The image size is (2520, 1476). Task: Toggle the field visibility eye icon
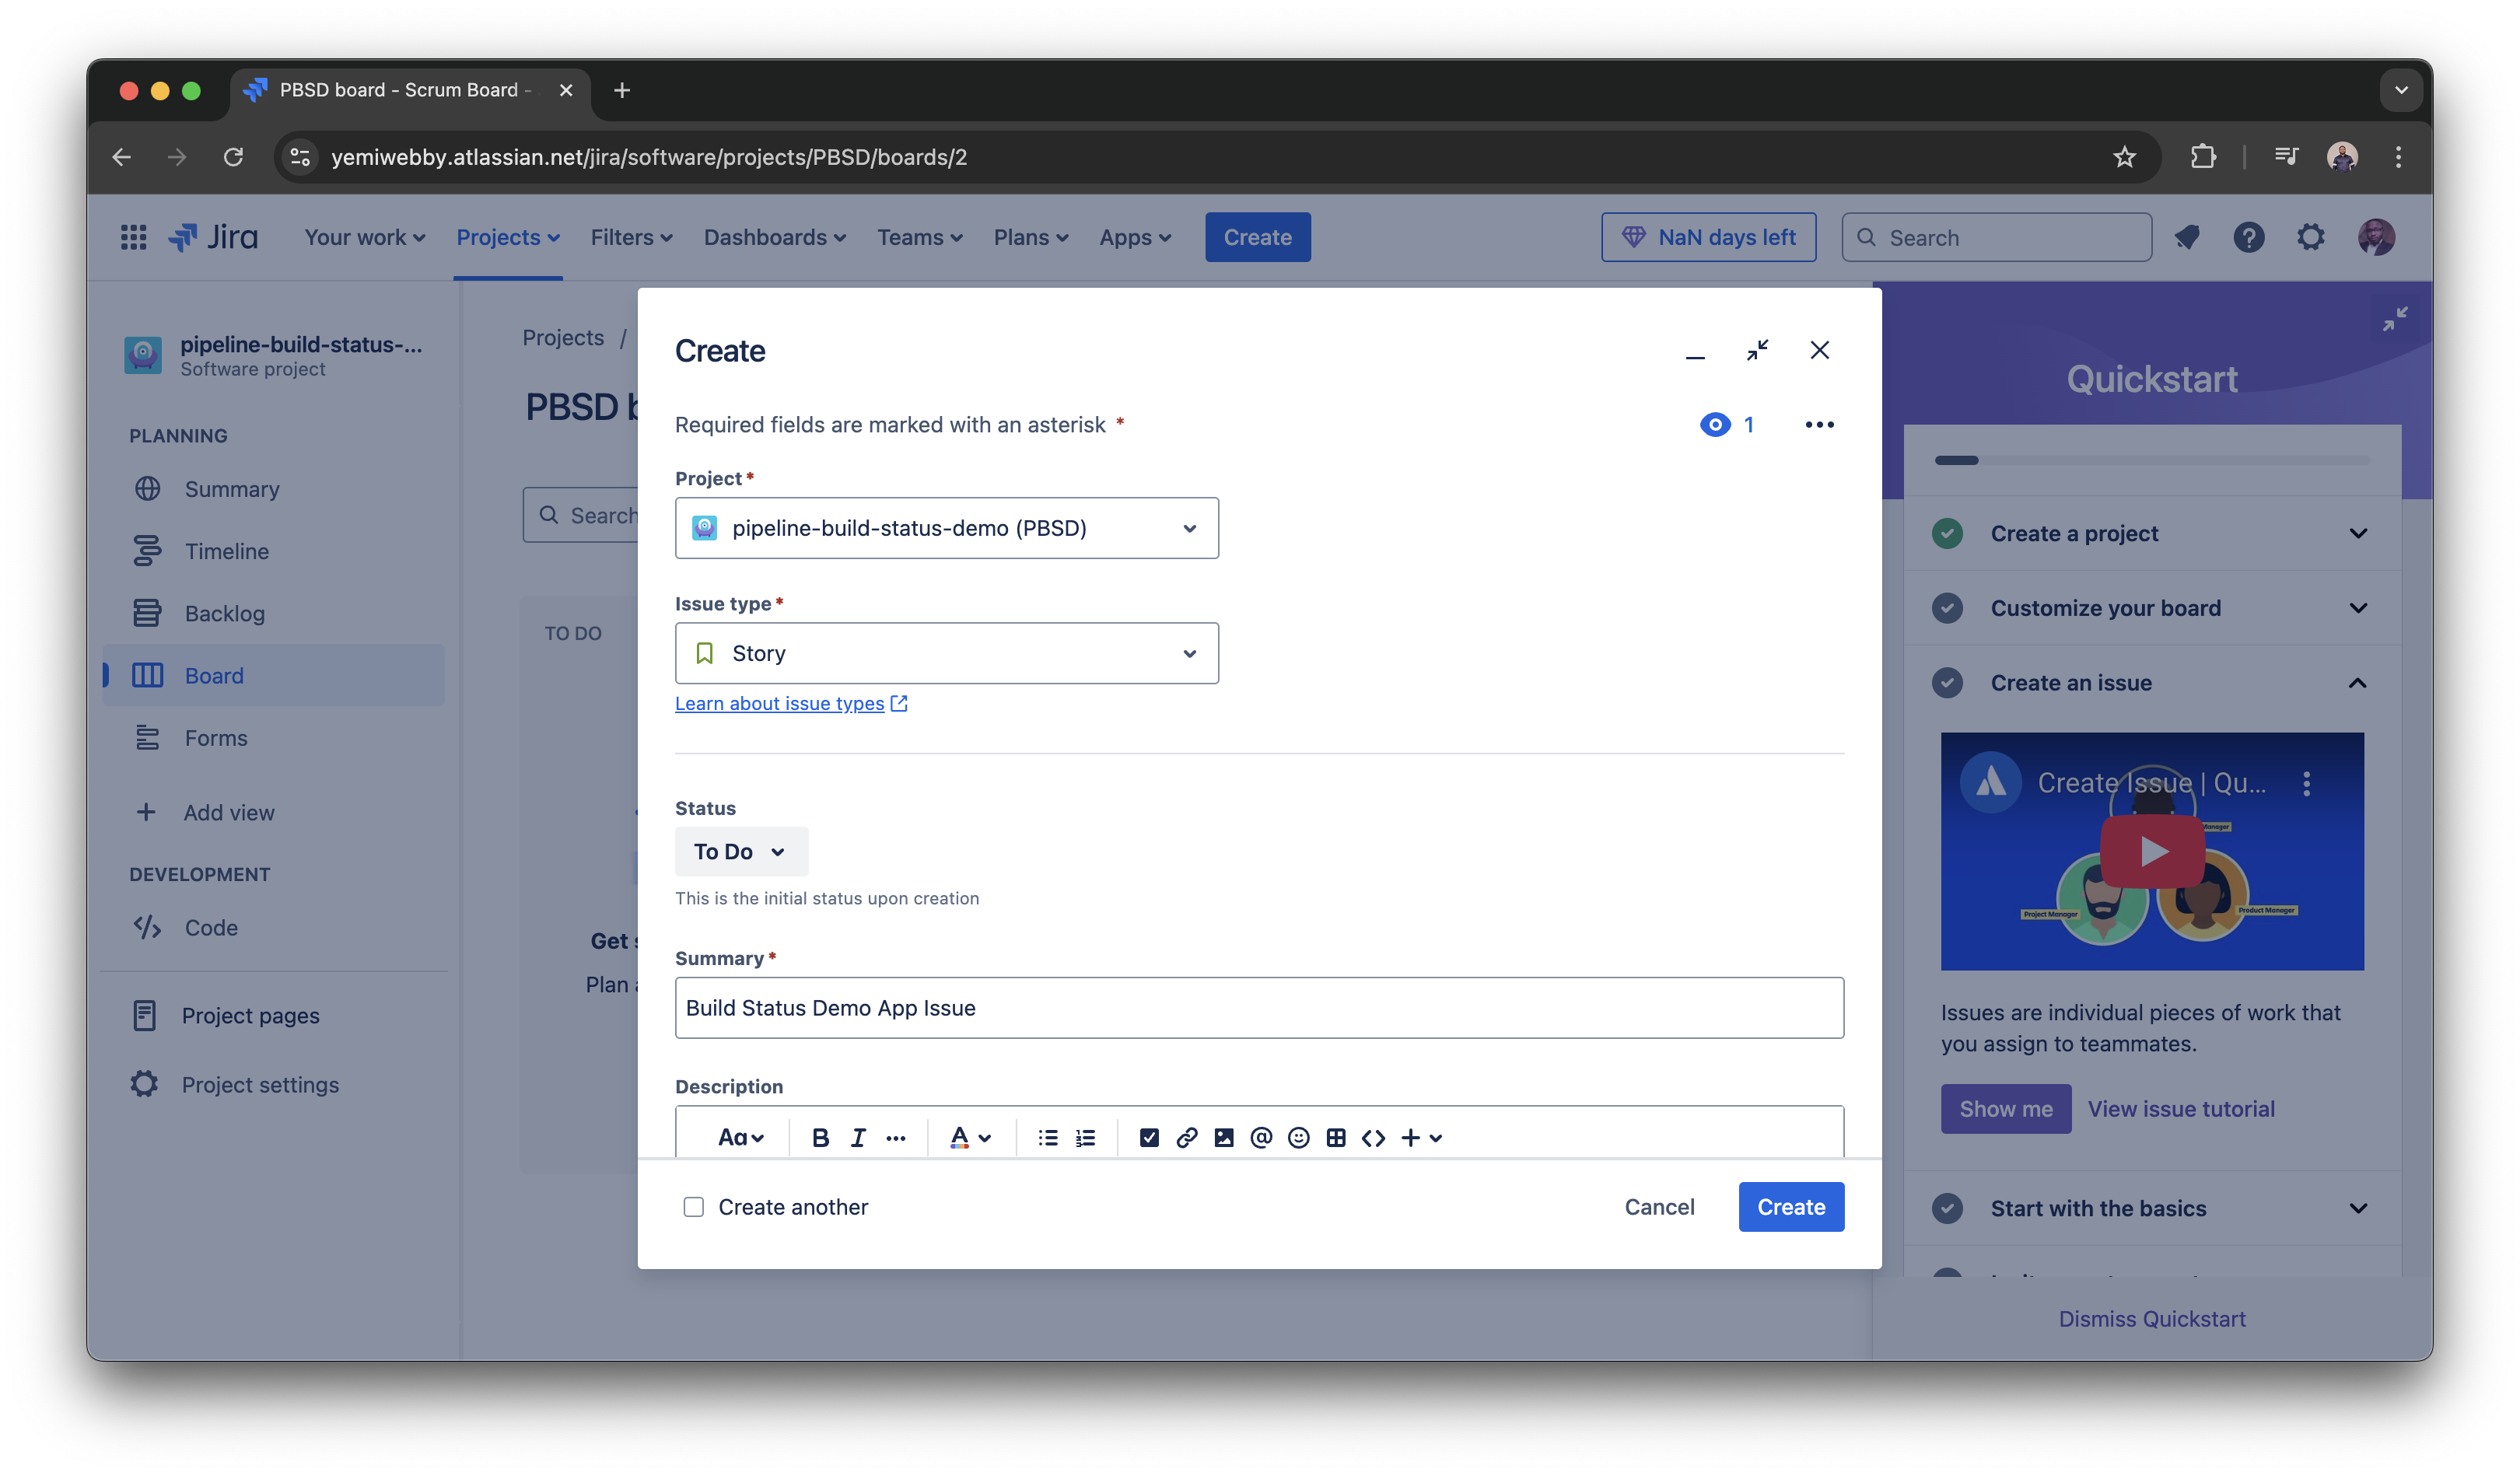click(x=1715, y=424)
